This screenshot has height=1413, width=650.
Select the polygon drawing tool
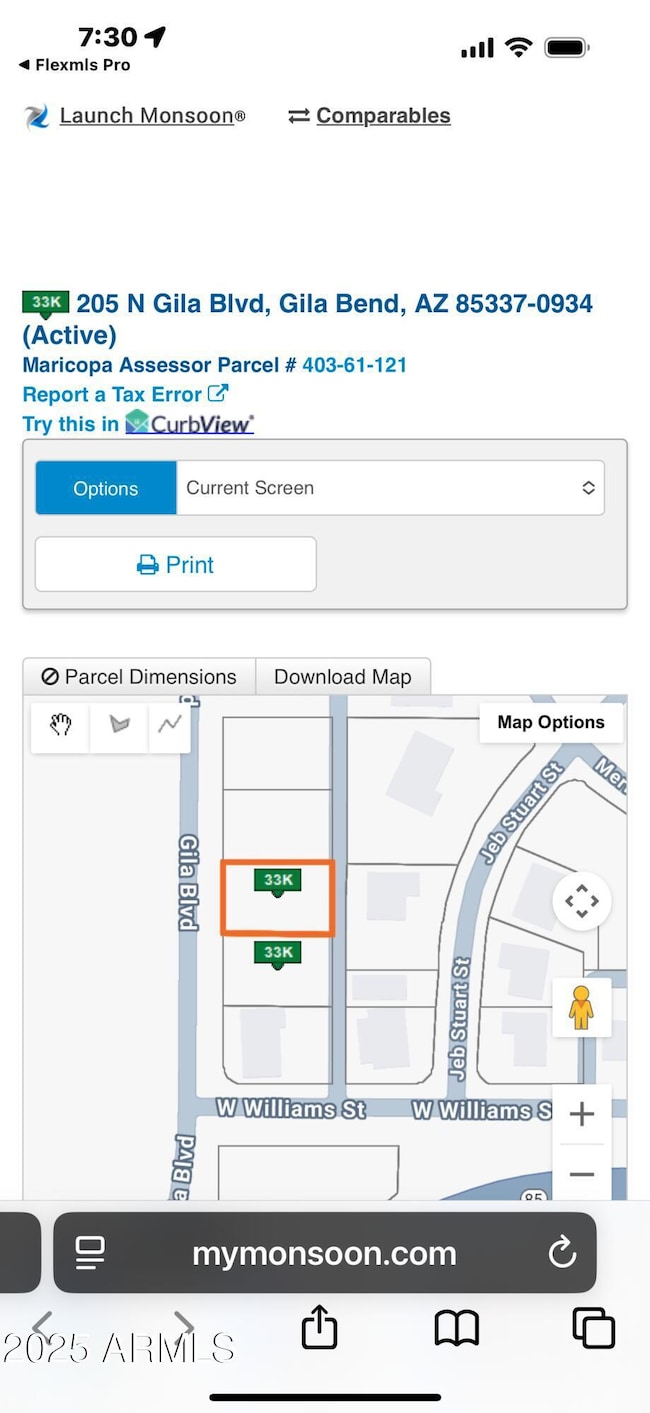(x=120, y=725)
